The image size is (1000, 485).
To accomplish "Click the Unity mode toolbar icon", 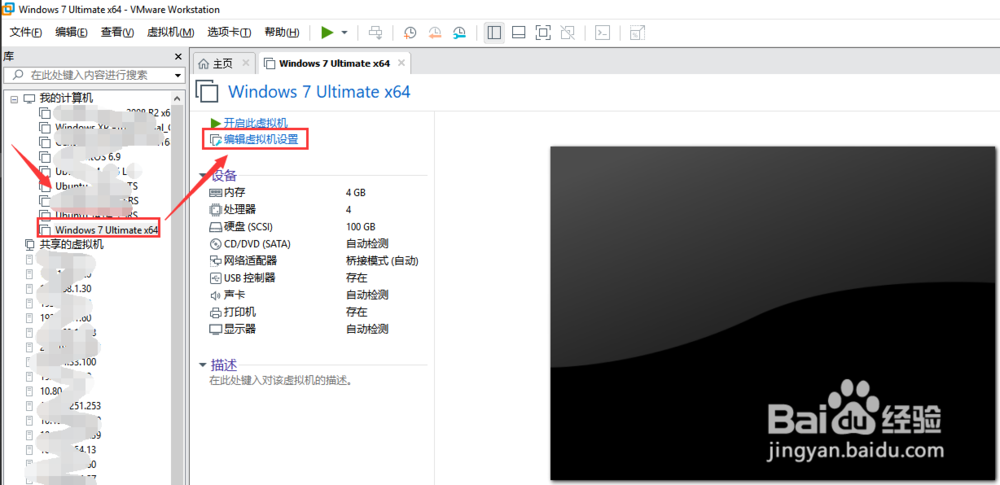I will click(x=567, y=33).
